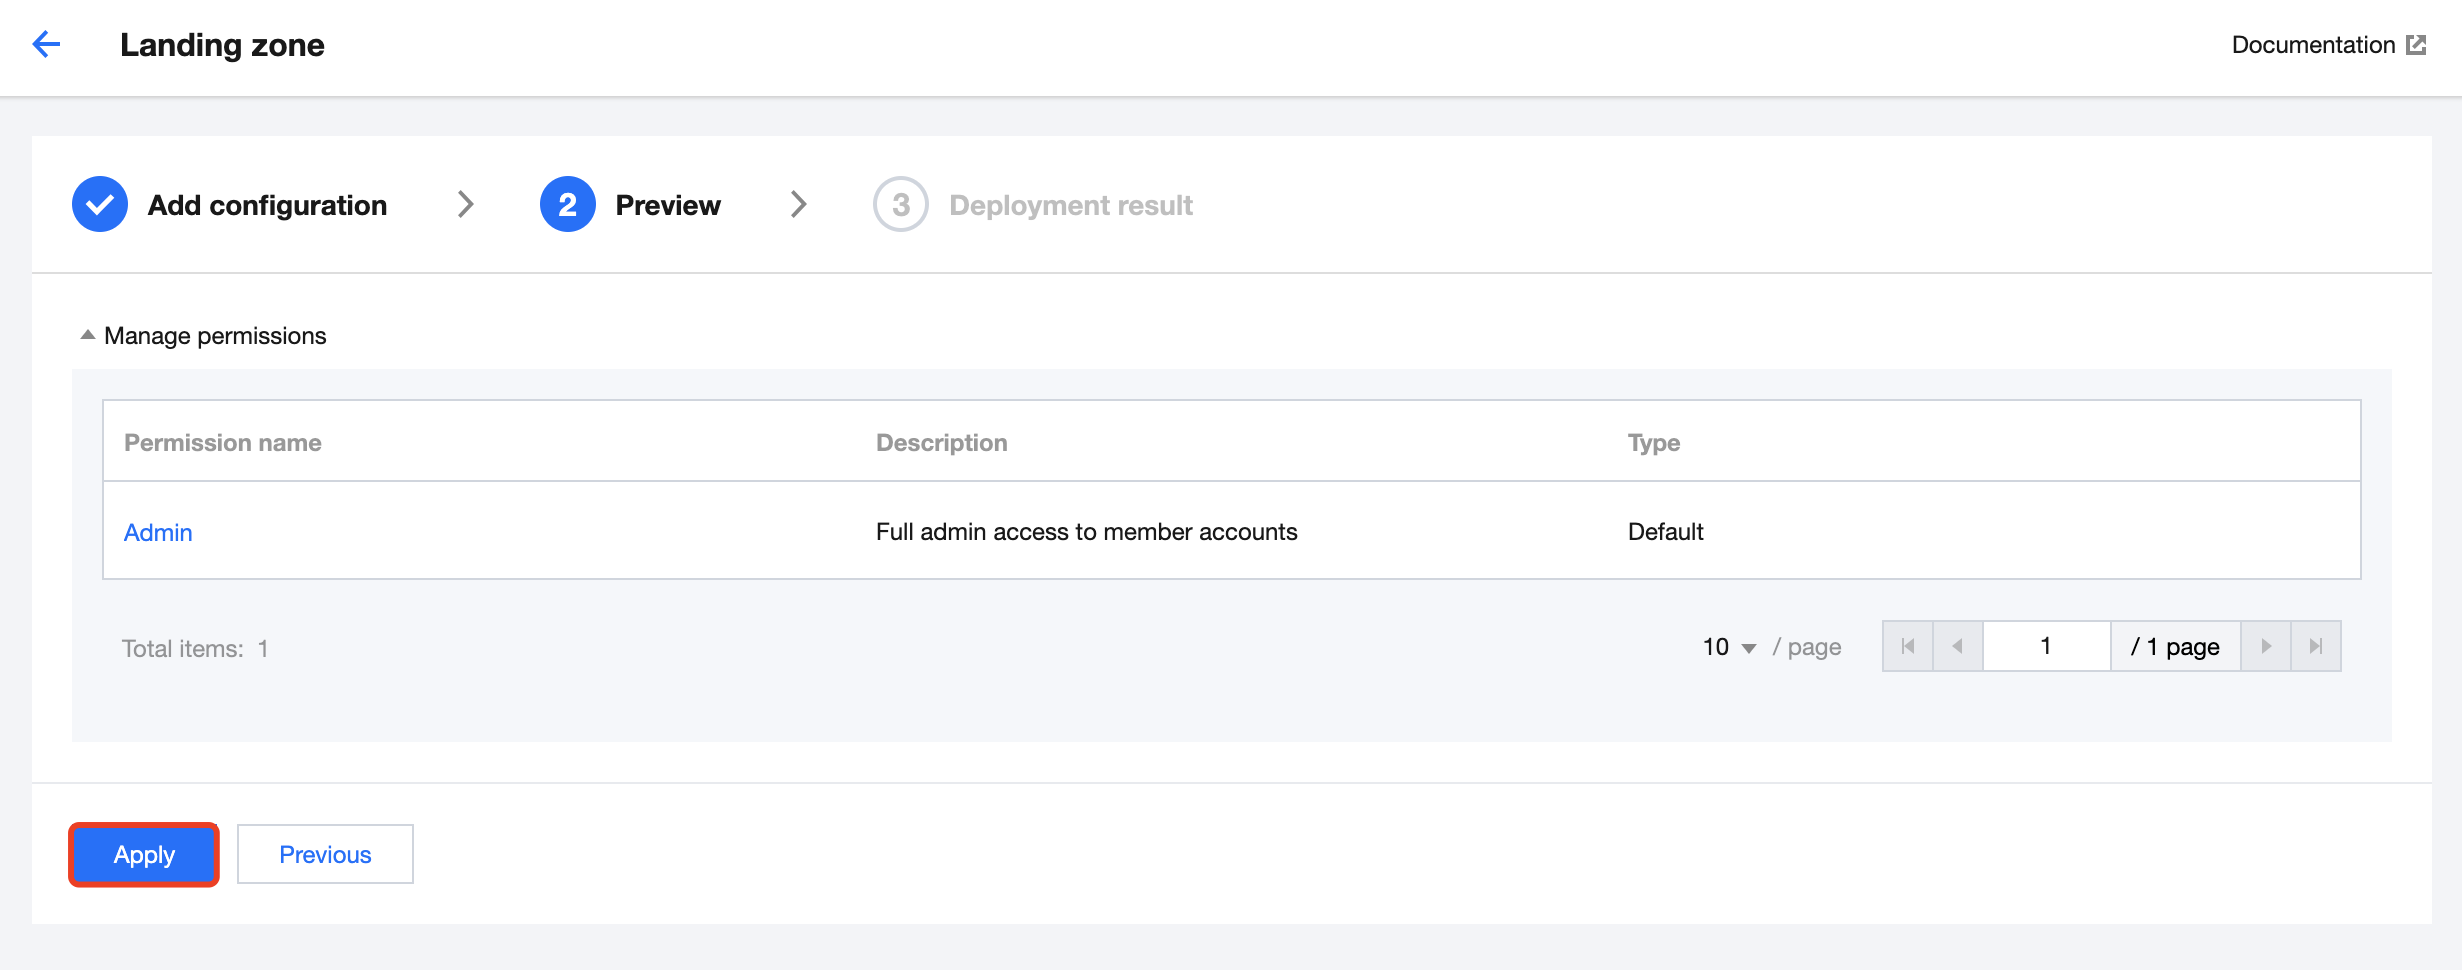
Task: Open the items per page dropdown
Action: pos(1729,647)
